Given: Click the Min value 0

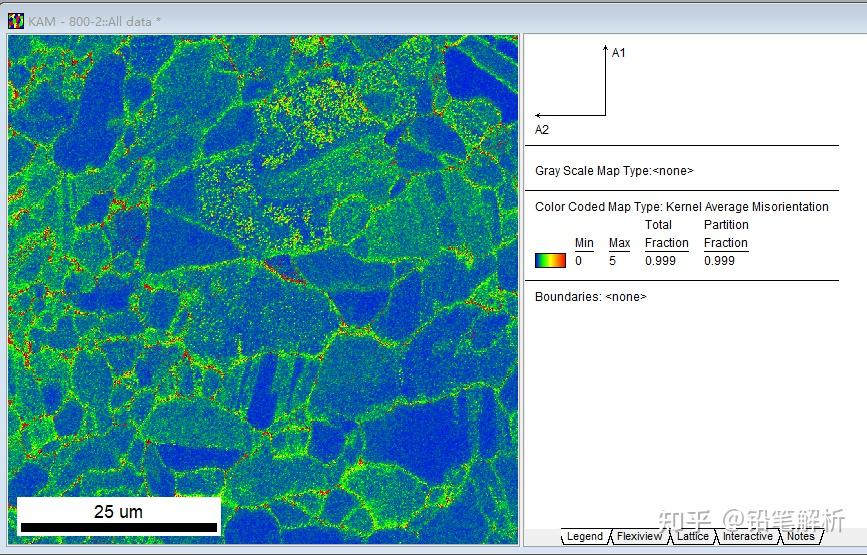Looking at the screenshot, I should [578, 261].
